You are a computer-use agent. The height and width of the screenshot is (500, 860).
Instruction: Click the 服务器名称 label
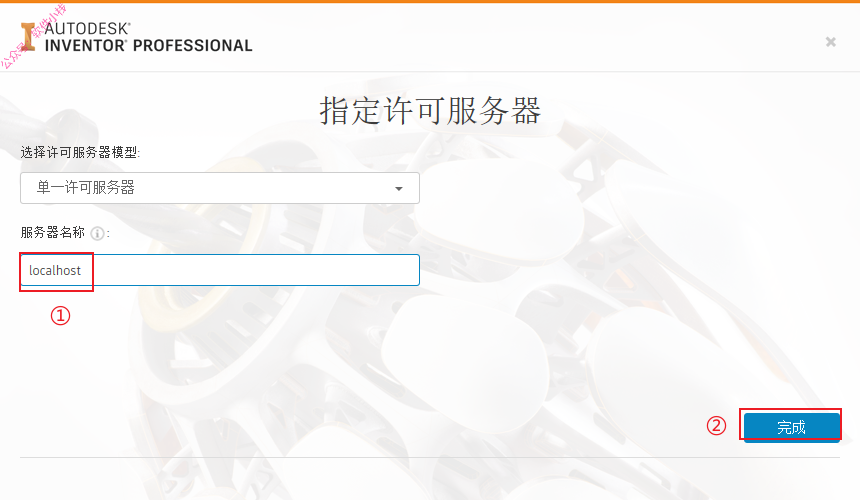tap(53, 232)
